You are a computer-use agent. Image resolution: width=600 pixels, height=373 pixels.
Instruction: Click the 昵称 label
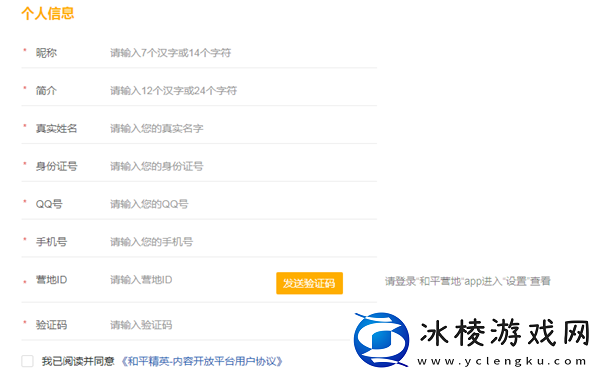[x=46, y=53]
